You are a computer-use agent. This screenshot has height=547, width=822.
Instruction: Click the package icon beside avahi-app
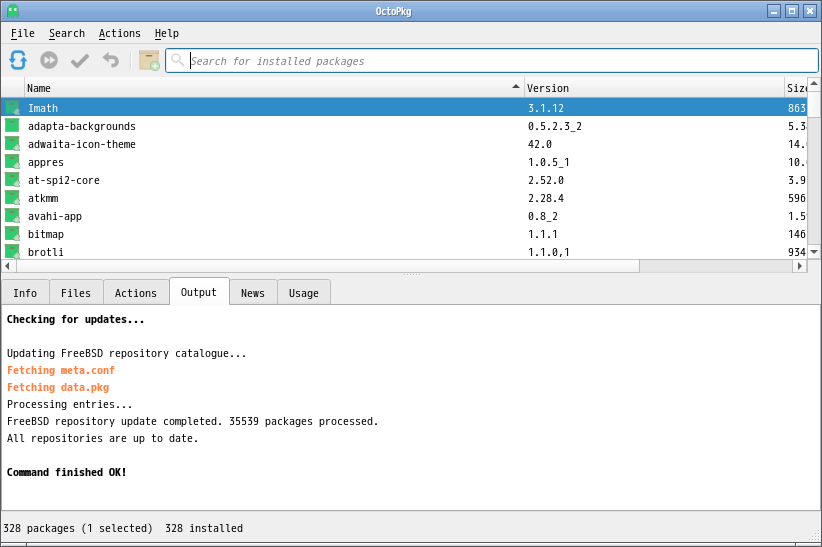[x=12, y=216]
